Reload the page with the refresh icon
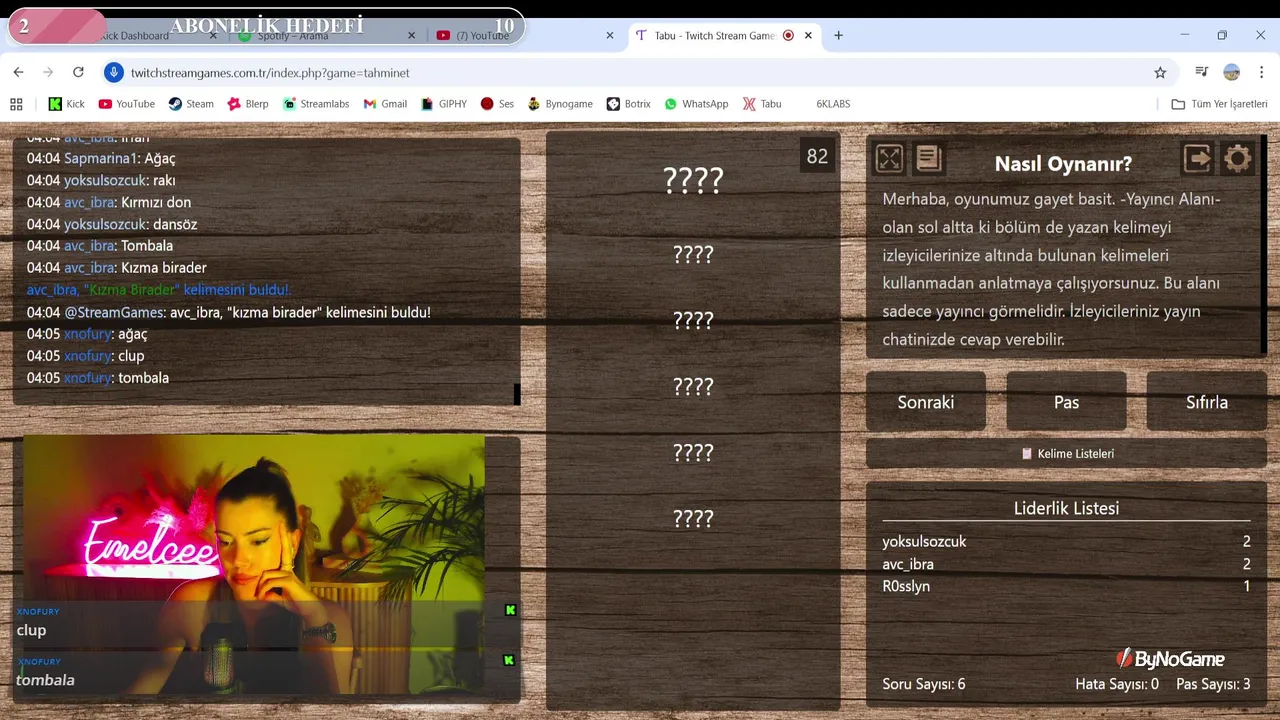The width and height of the screenshot is (1280, 720). [78, 73]
